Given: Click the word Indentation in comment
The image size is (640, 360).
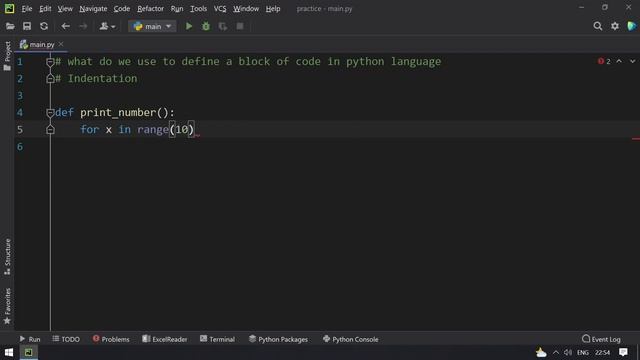Looking at the screenshot, I should [102, 78].
